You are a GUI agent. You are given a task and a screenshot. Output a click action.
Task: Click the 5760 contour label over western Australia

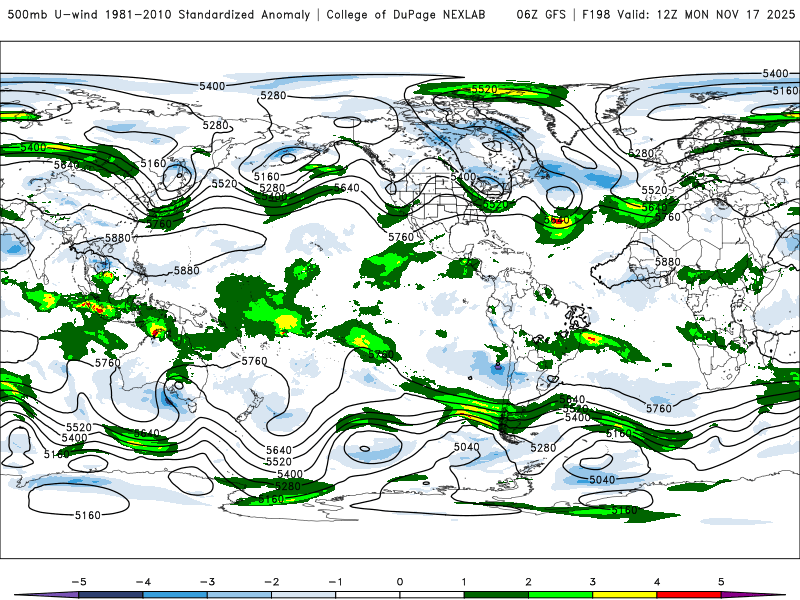pyautogui.click(x=108, y=363)
